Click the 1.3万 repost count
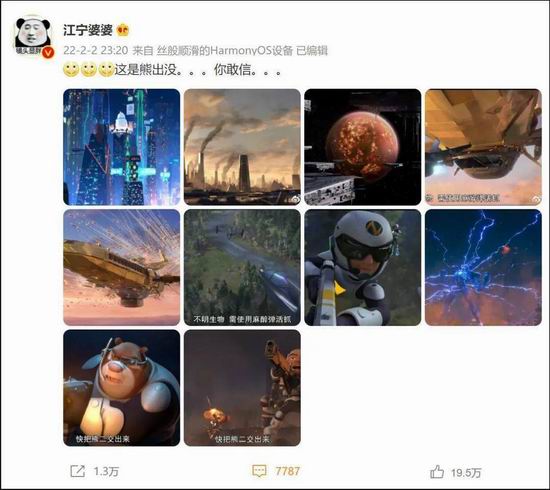 click(x=106, y=471)
